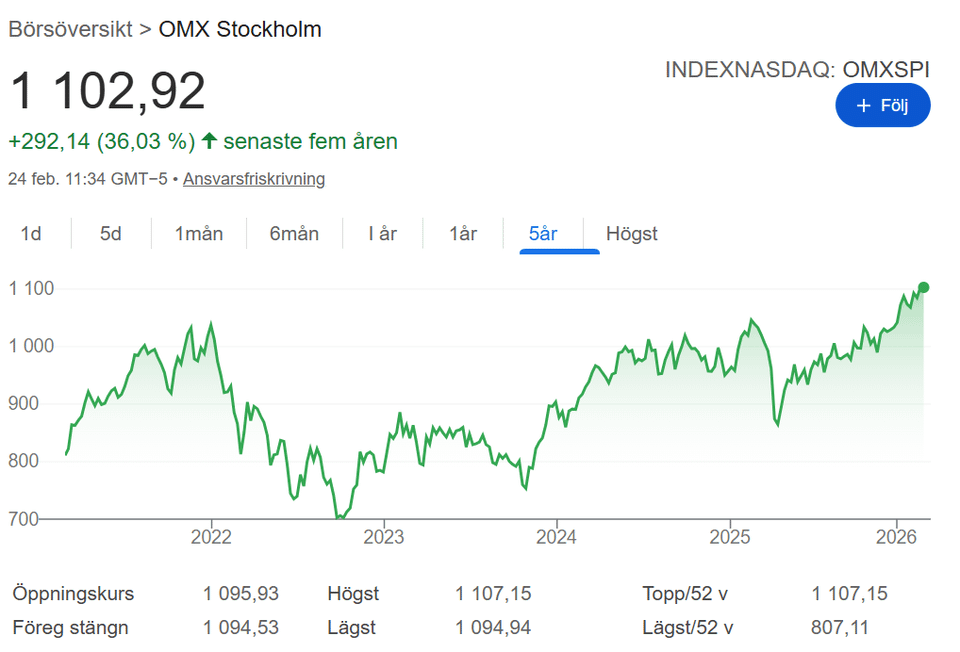Click the Topp/52 v value 1 107,15

click(x=849, y=594)
